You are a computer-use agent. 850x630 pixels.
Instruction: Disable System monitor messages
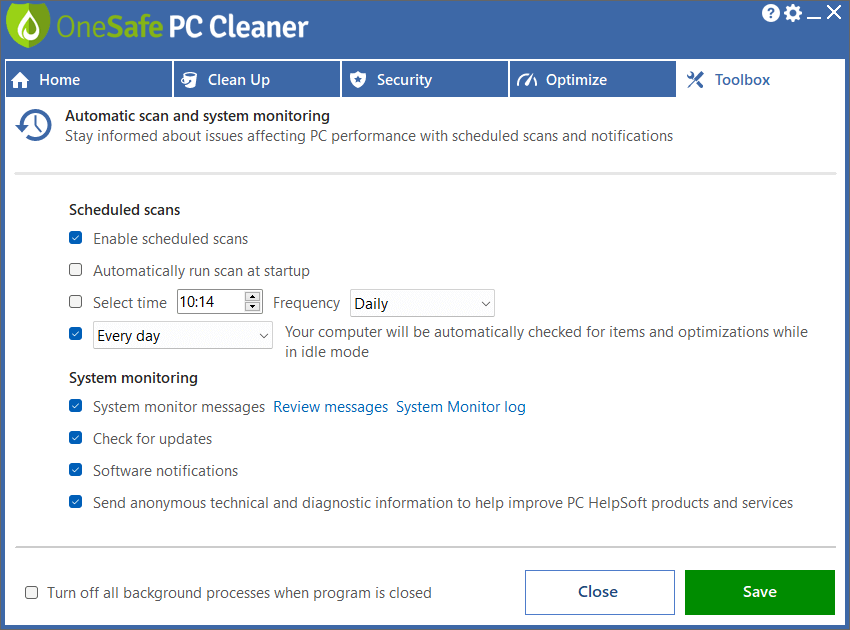click(76, 406)
